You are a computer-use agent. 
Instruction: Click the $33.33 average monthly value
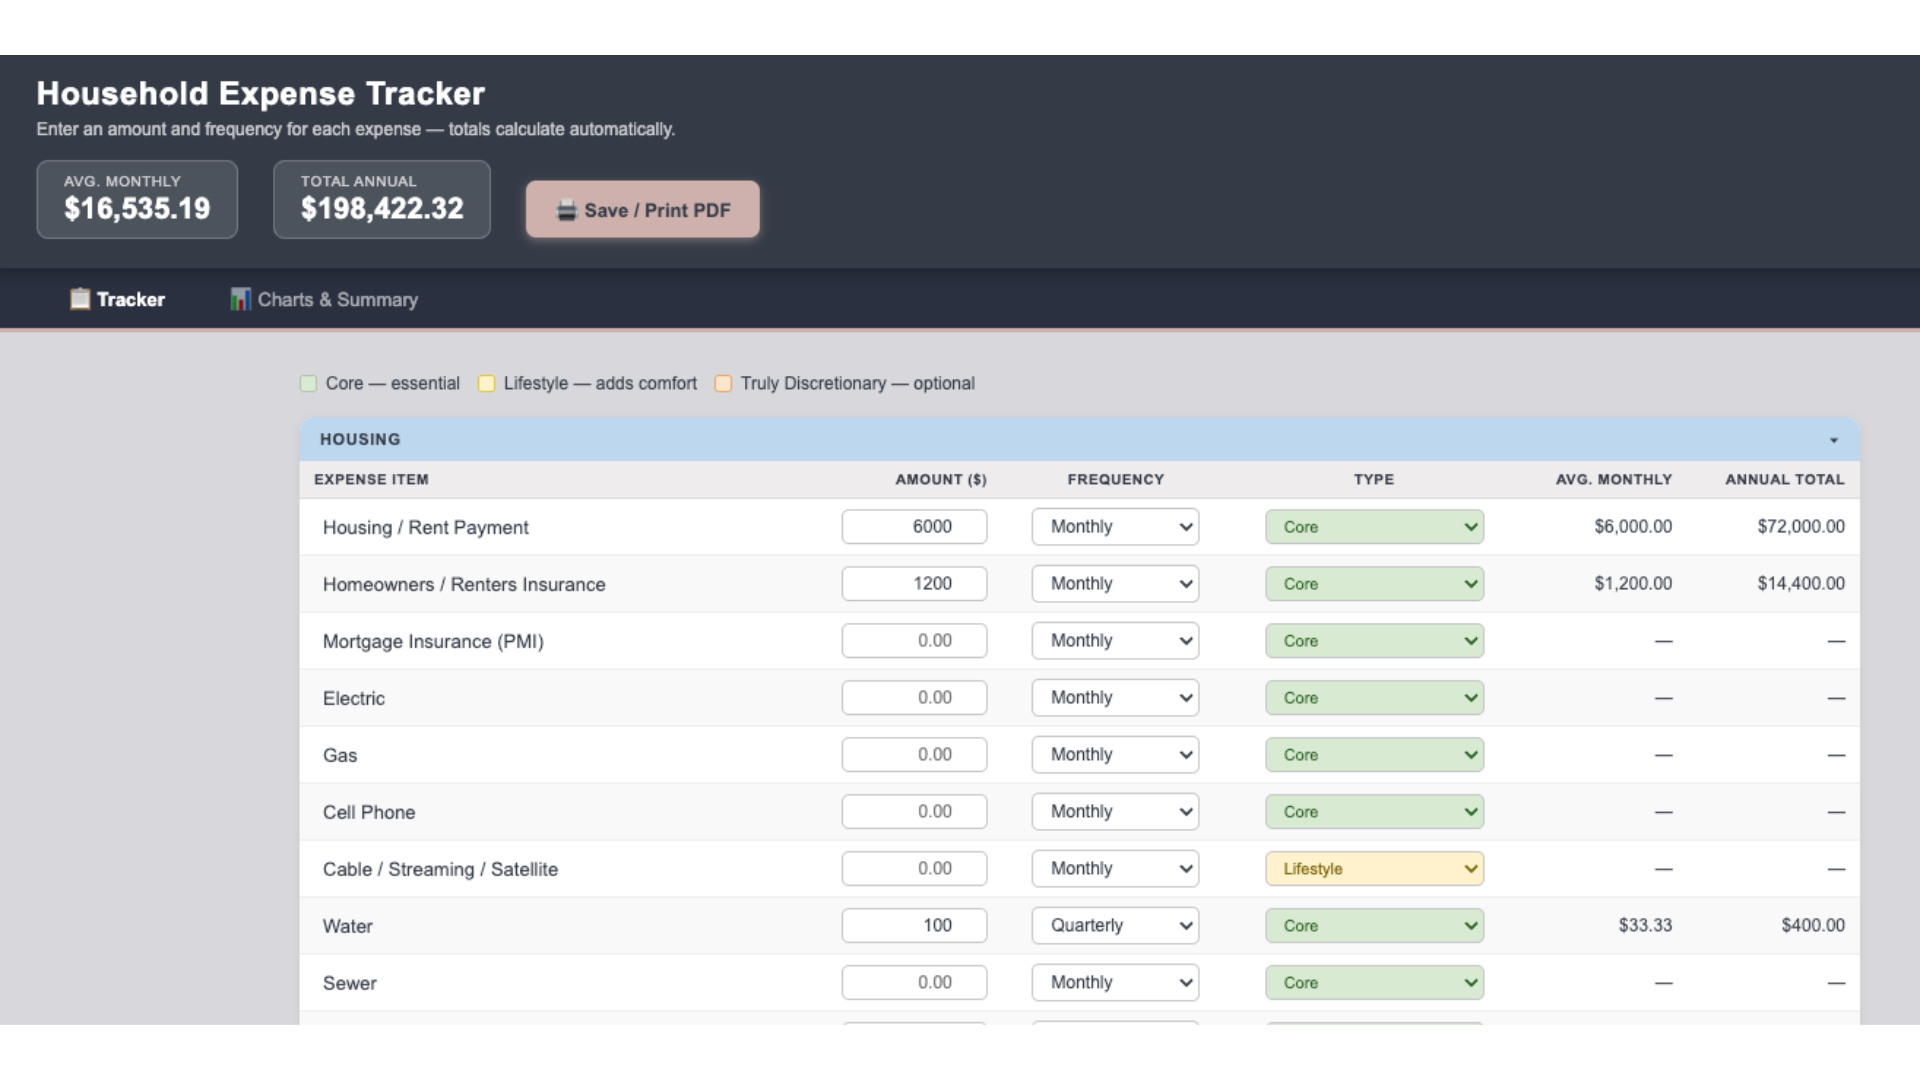tap(1645, 926)
